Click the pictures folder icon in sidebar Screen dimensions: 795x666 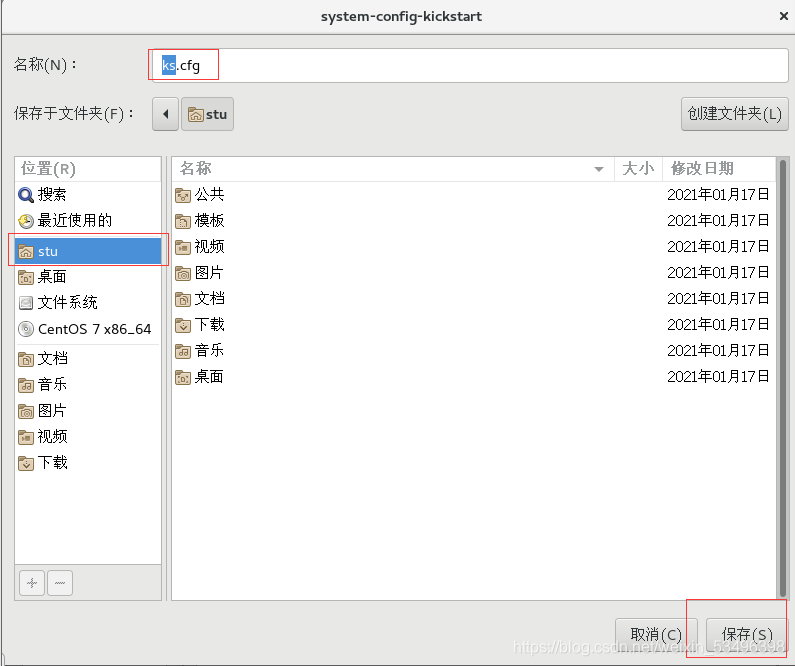tap(26, 411)
